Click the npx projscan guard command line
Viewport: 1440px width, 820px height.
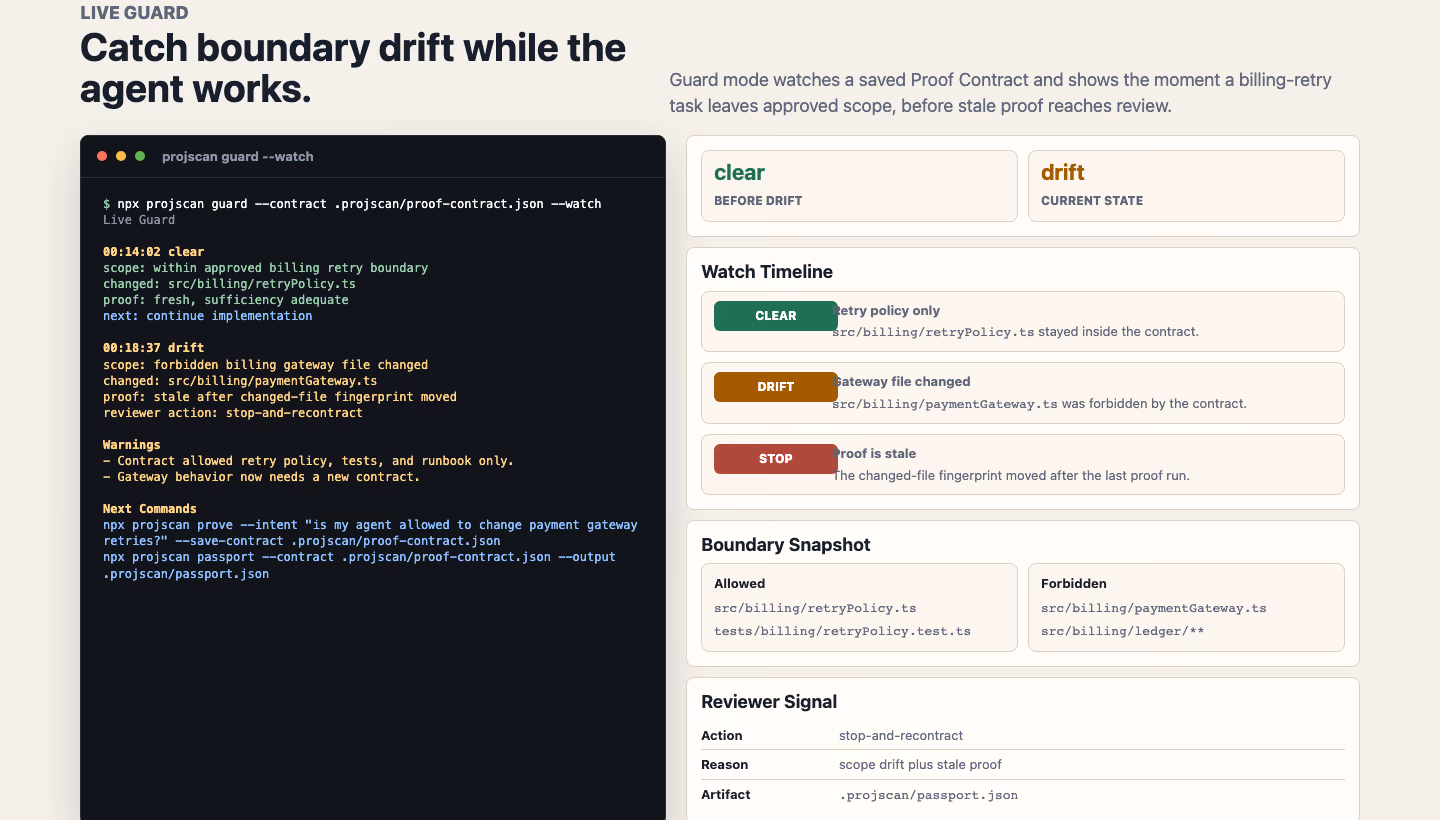click(352, 204)
